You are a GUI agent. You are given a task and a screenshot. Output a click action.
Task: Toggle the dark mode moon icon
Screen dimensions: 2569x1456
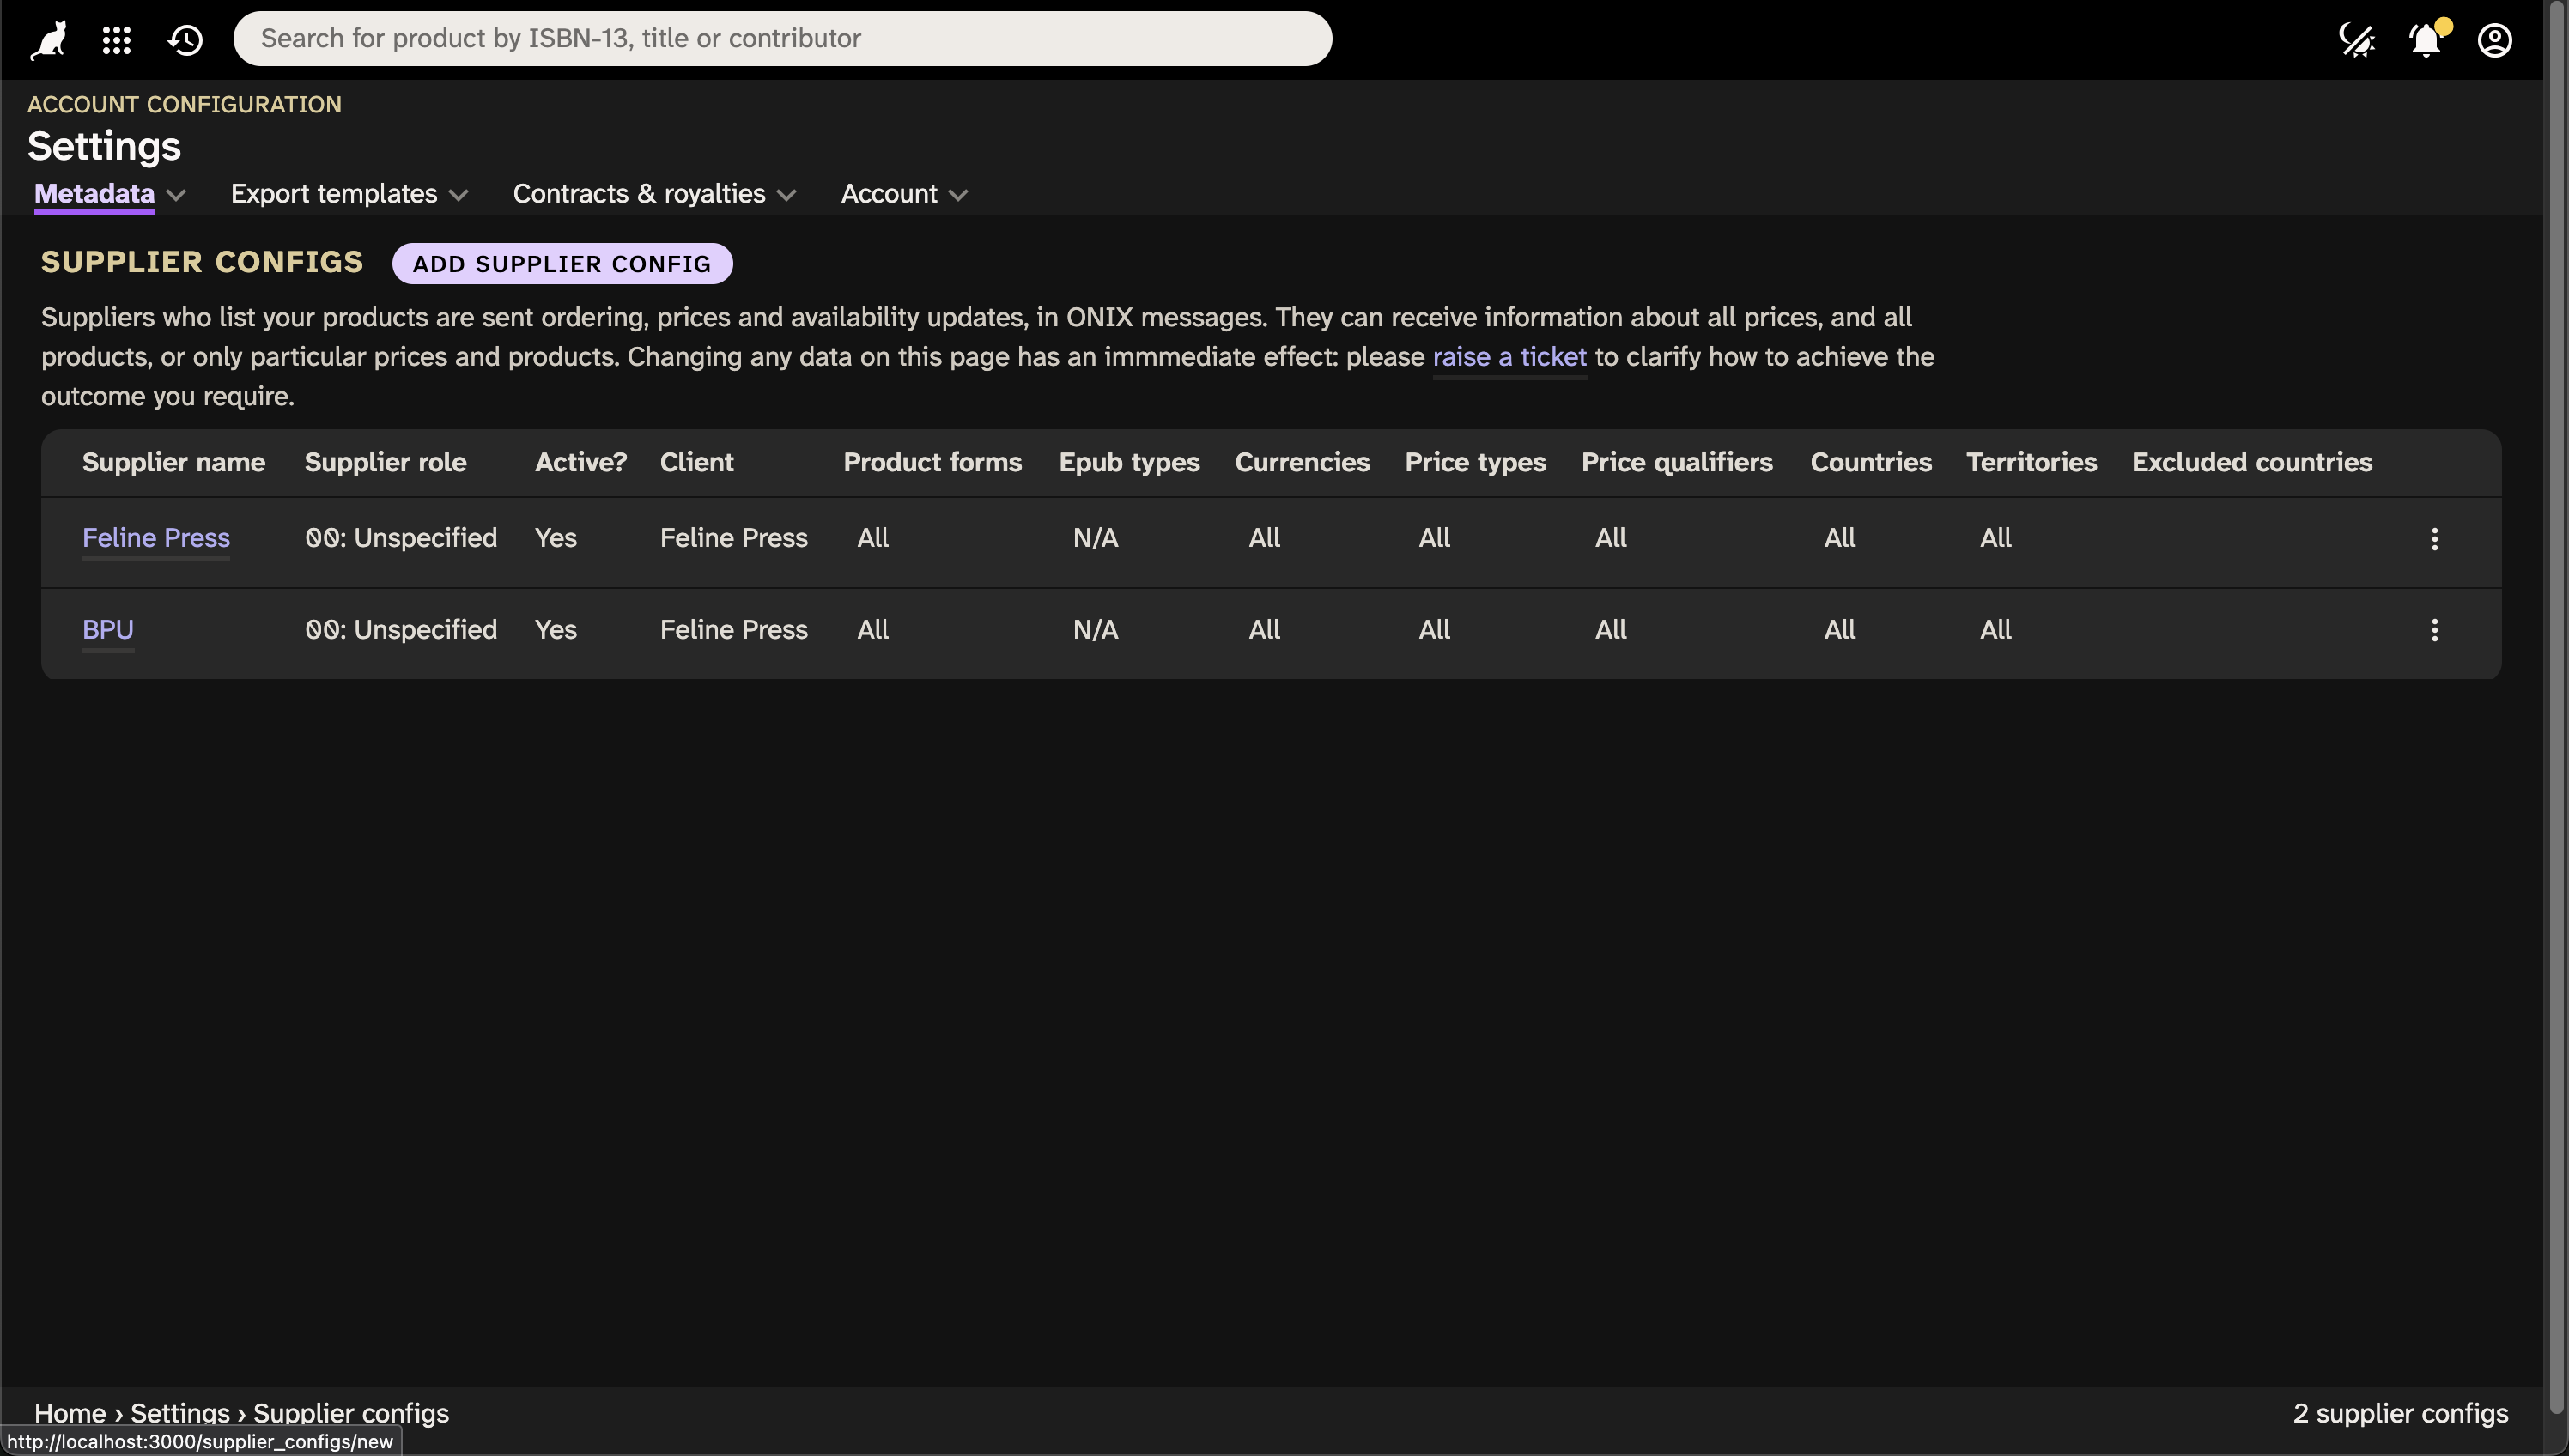pos(2356,40)
